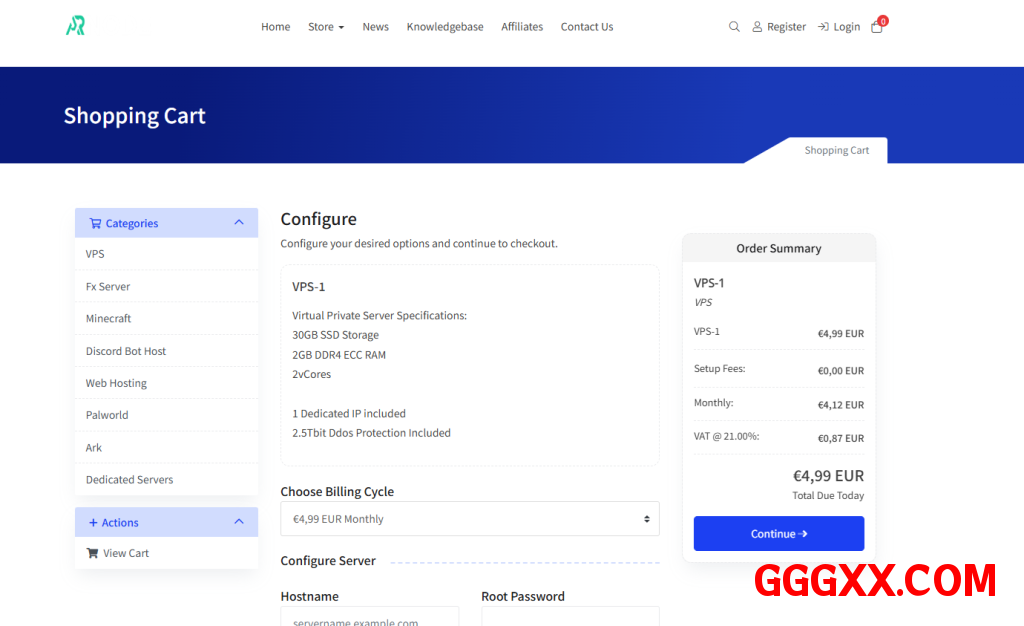Image resolution: width=1024 pixels, height=626 pixels.
Task: Open the search magnifier icon
Action: 734,27
